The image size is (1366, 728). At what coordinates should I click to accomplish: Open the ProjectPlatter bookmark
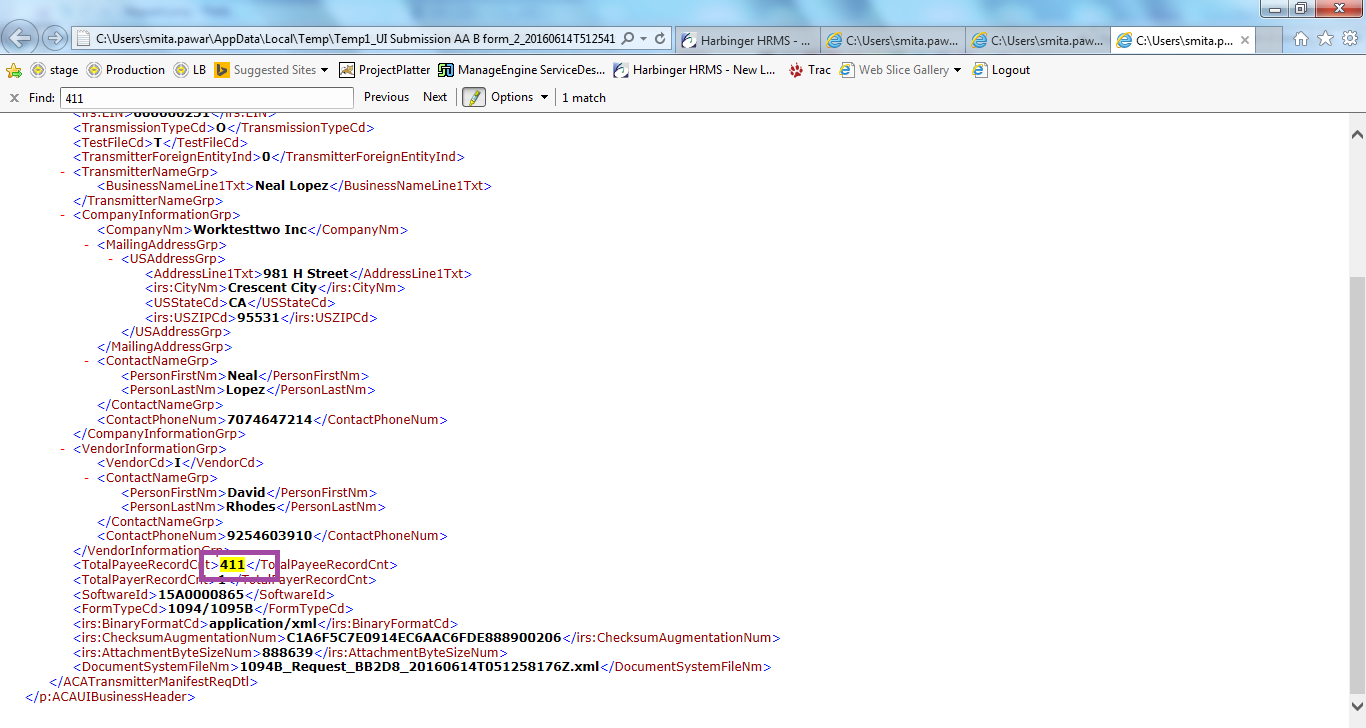tap(385, 70)
